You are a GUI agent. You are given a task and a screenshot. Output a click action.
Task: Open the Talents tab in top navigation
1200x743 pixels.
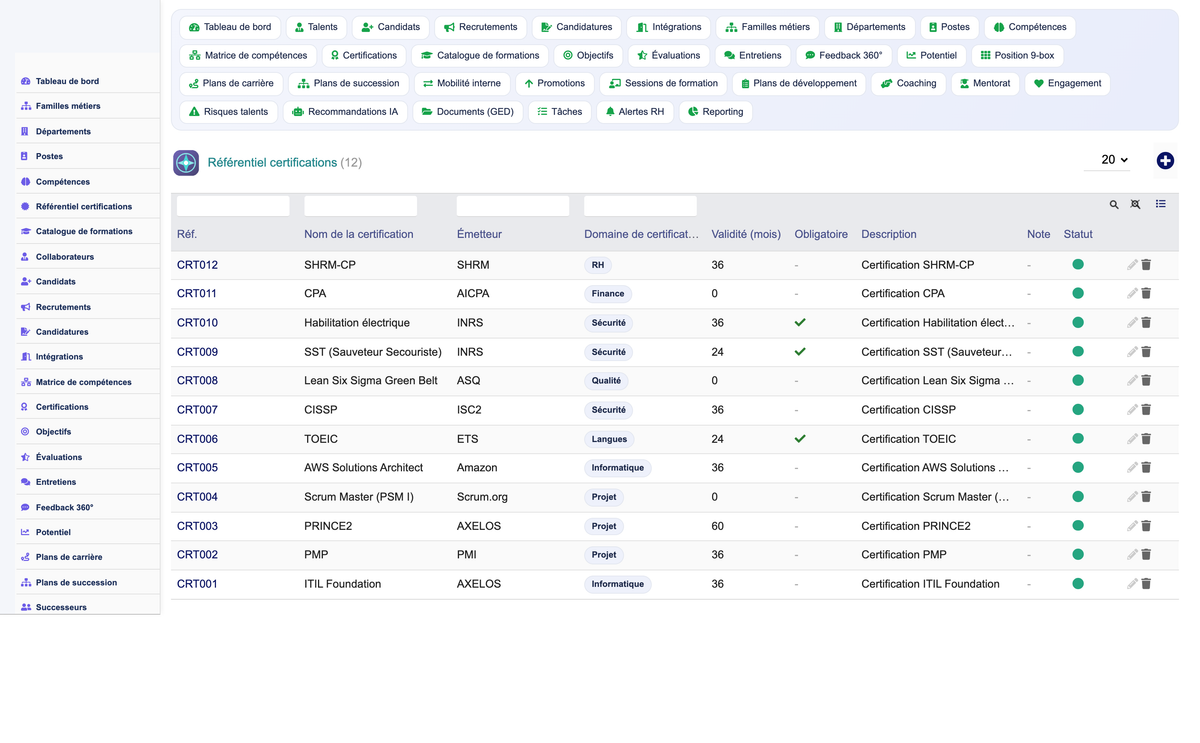315,27
